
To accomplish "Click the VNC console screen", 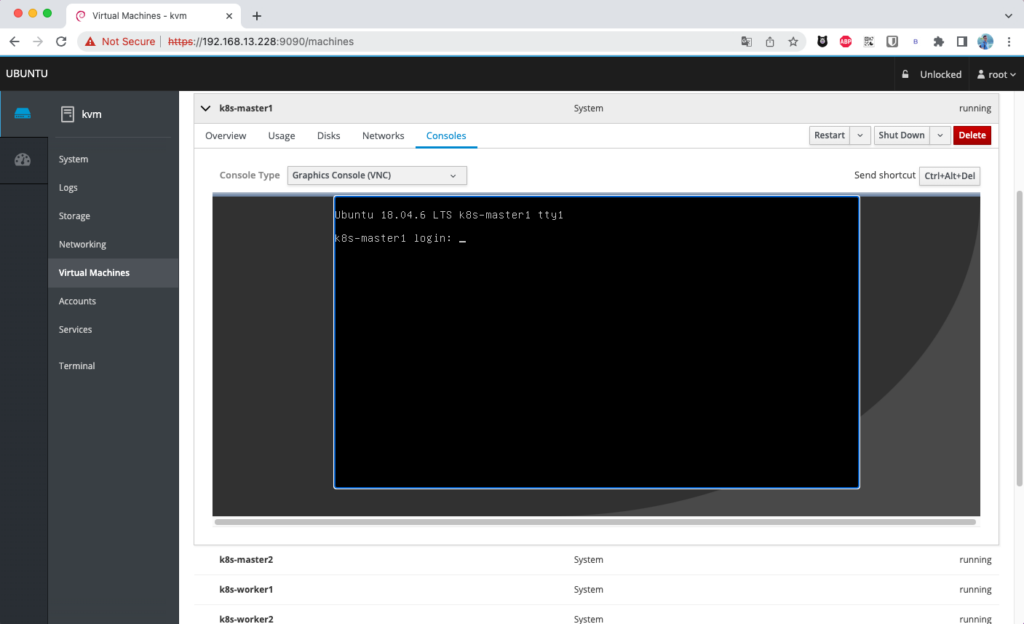I will click(x=596, y=342).
